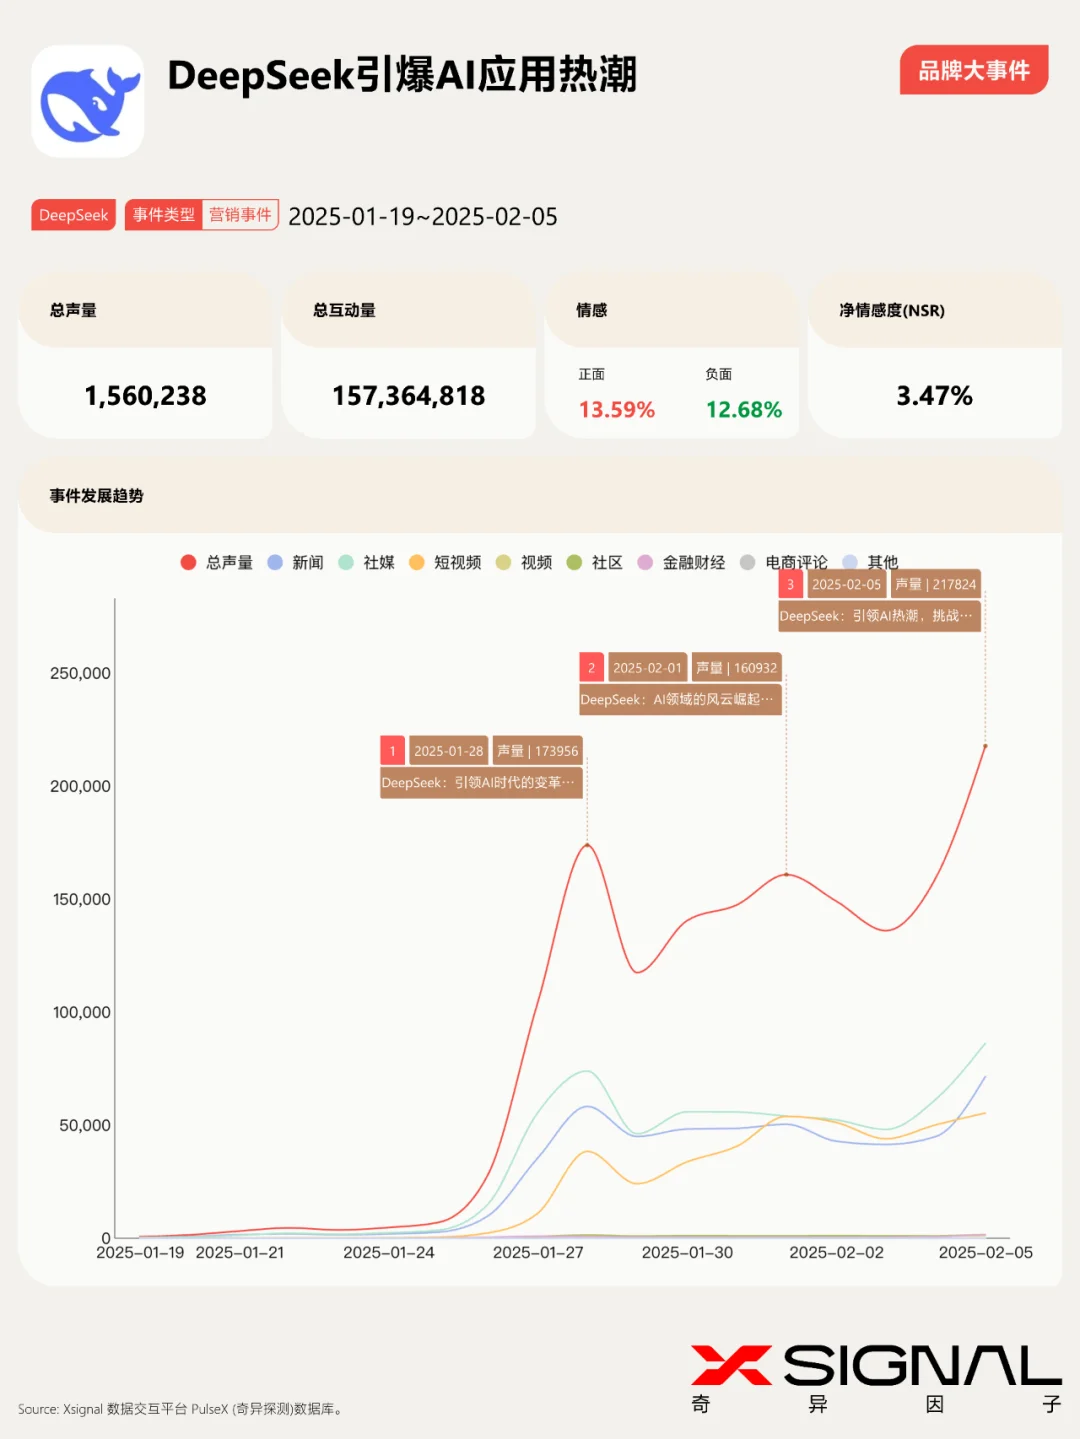Click the 情感 card header
This screenshot has height=1439, width=1080.
tap(671, 311)
